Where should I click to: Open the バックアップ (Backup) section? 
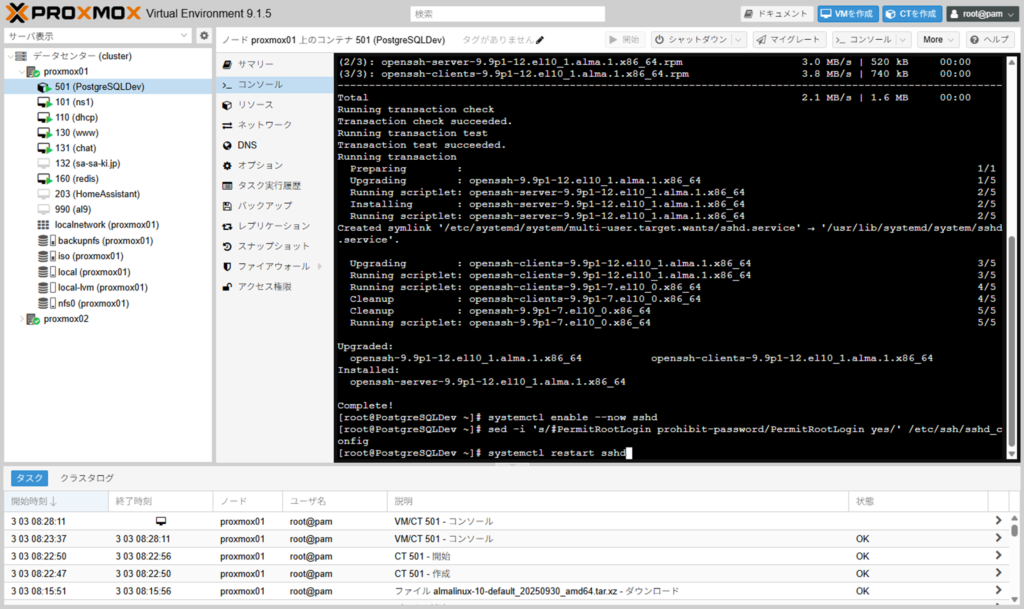[x=264, y=205]
